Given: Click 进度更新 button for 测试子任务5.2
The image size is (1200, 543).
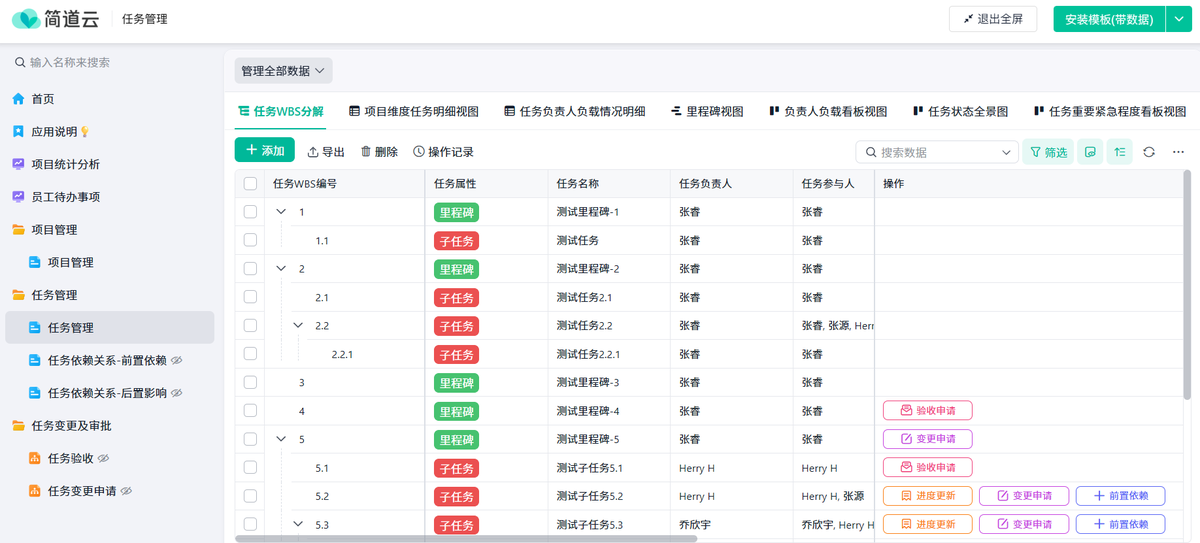Looking at the screenshot, I should click(x=927, y=496).
